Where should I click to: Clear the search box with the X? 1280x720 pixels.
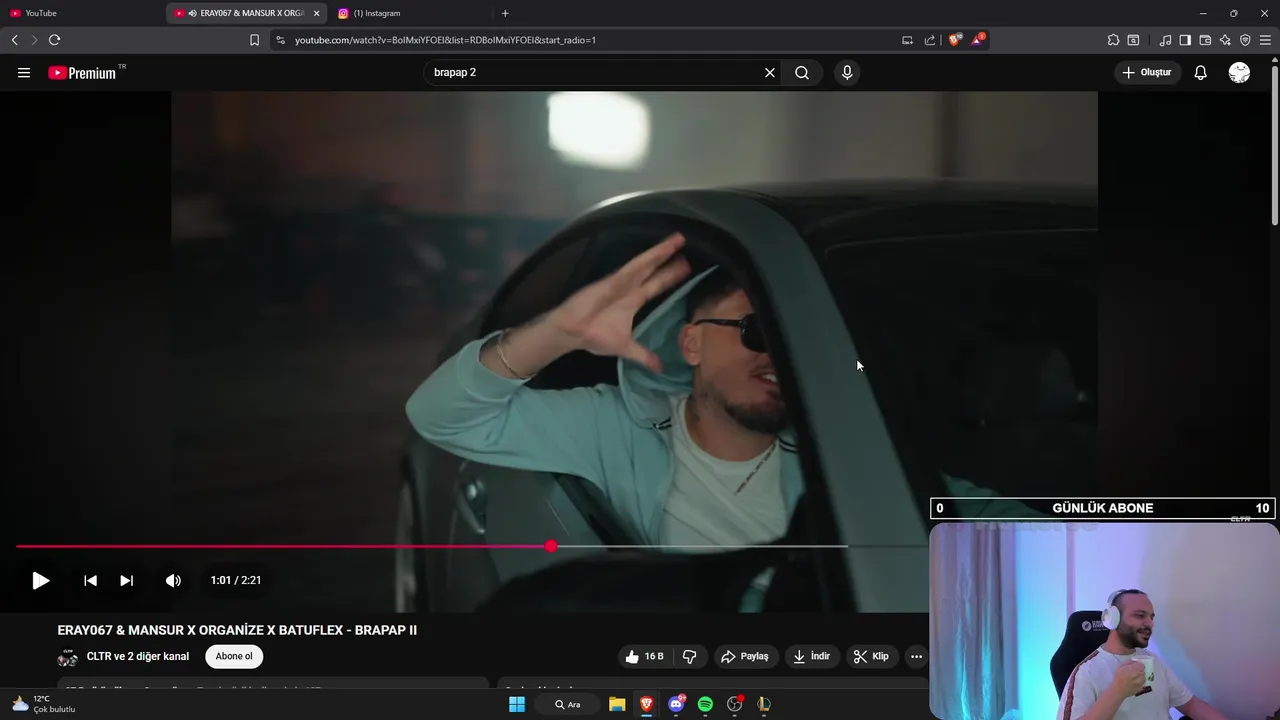(770, 72)
